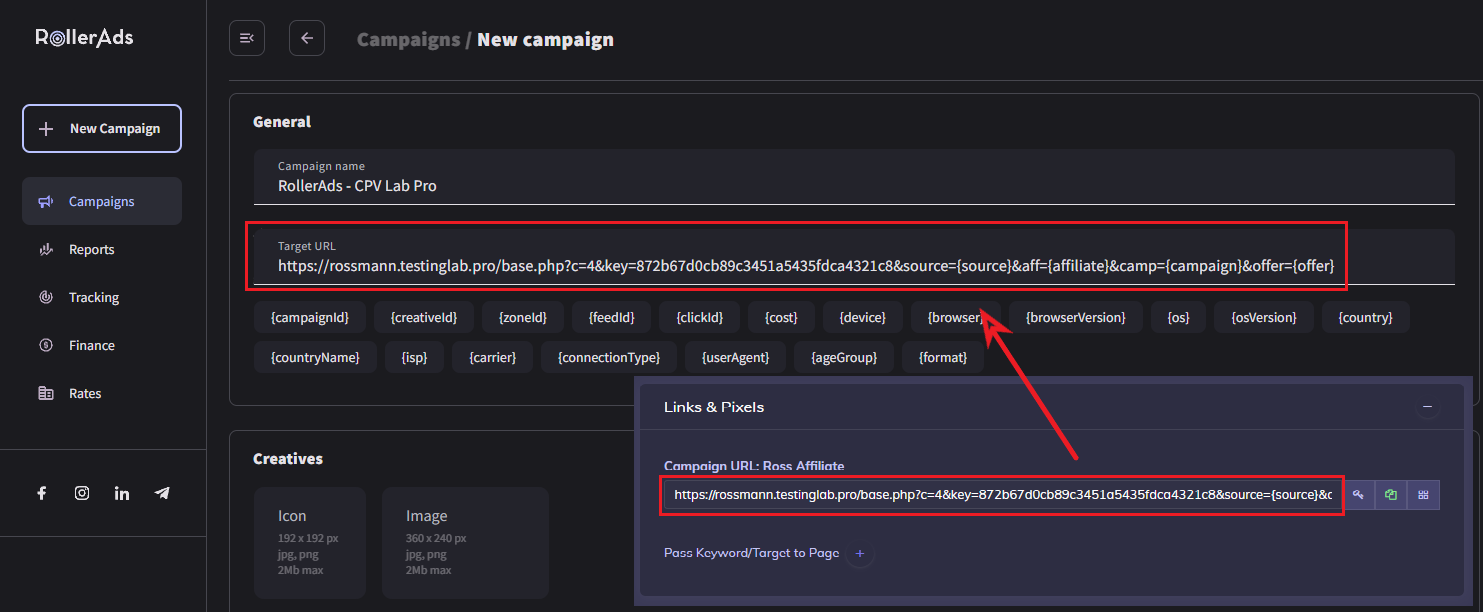1484x613 pixels.
Task: Insert the {clickId} macro chip
Action: [x=700, y=317]
